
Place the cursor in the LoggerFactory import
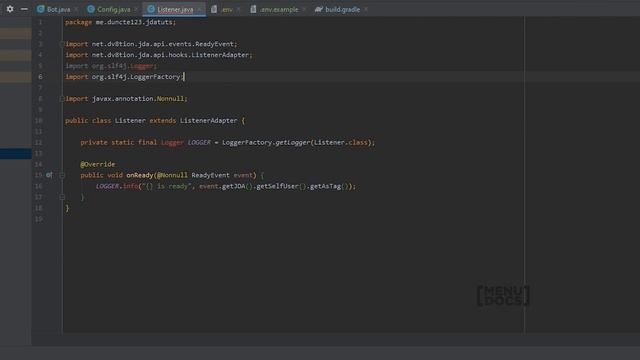(124, 77)
